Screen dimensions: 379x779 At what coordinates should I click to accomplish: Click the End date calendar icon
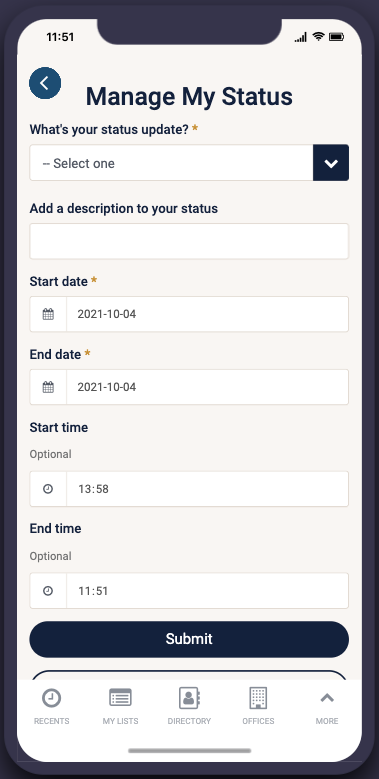48,387
